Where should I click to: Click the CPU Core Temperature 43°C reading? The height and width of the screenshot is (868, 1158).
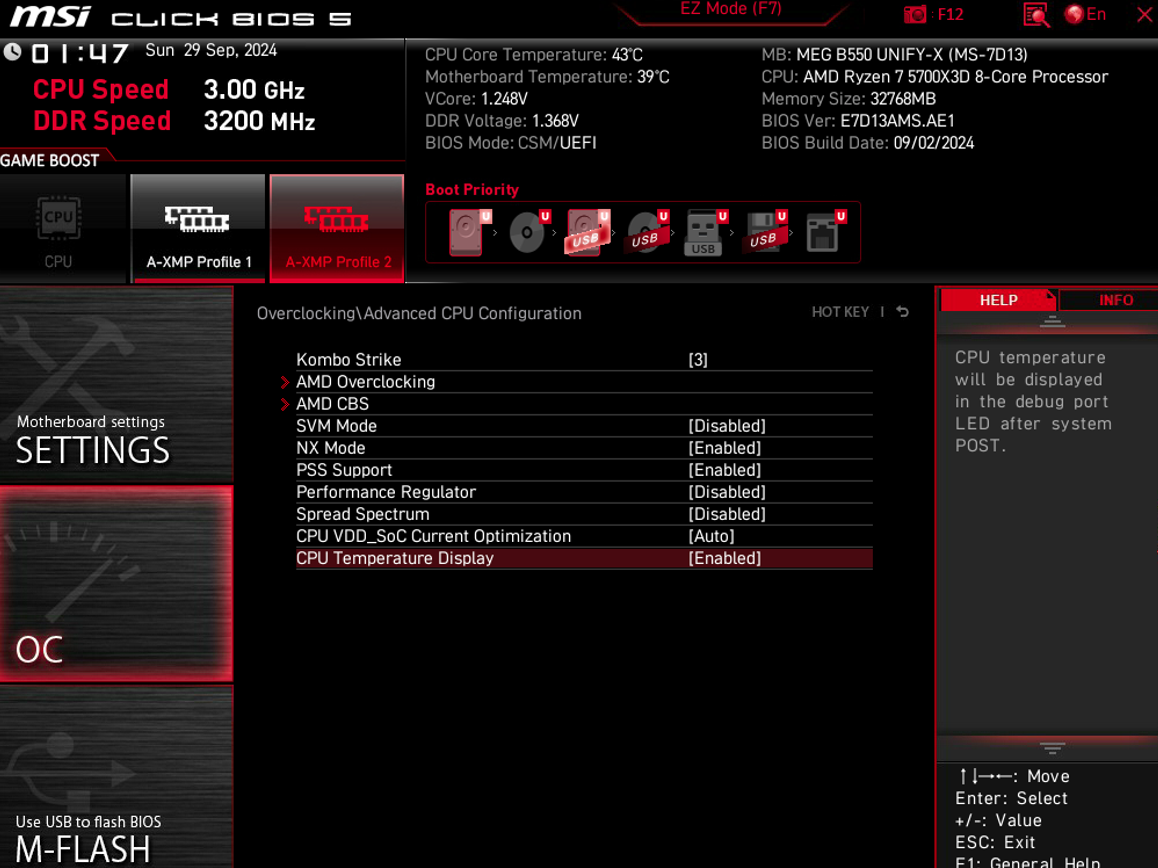[x=534, y=55]
